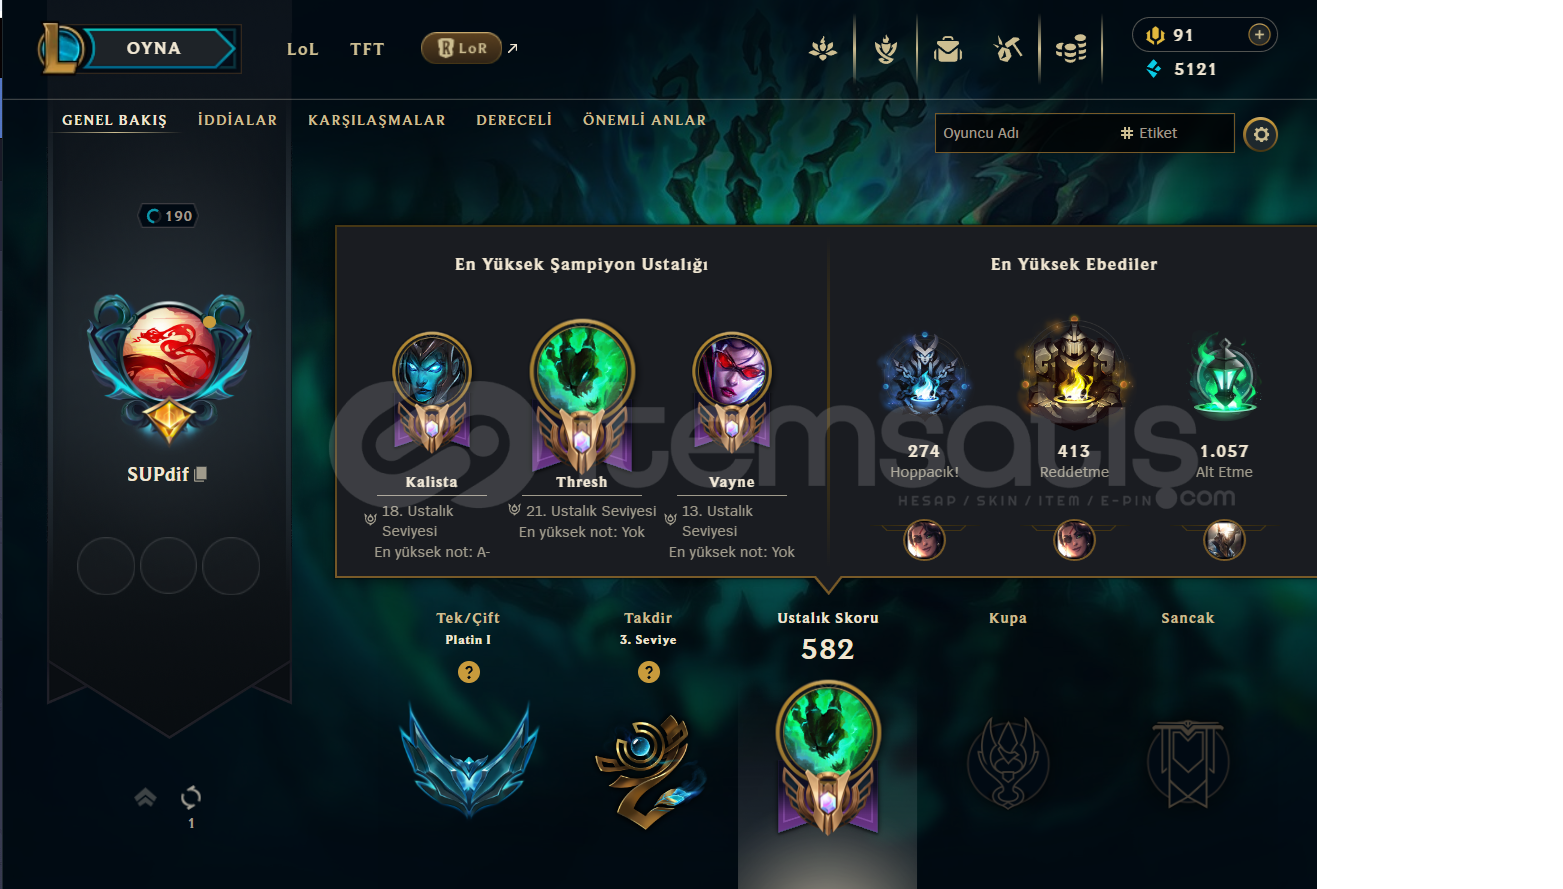The height and width of the screenshot is (889, 1563).
Task: Switch to the DERECELİ tab
Action: click(x=514, y=120)
